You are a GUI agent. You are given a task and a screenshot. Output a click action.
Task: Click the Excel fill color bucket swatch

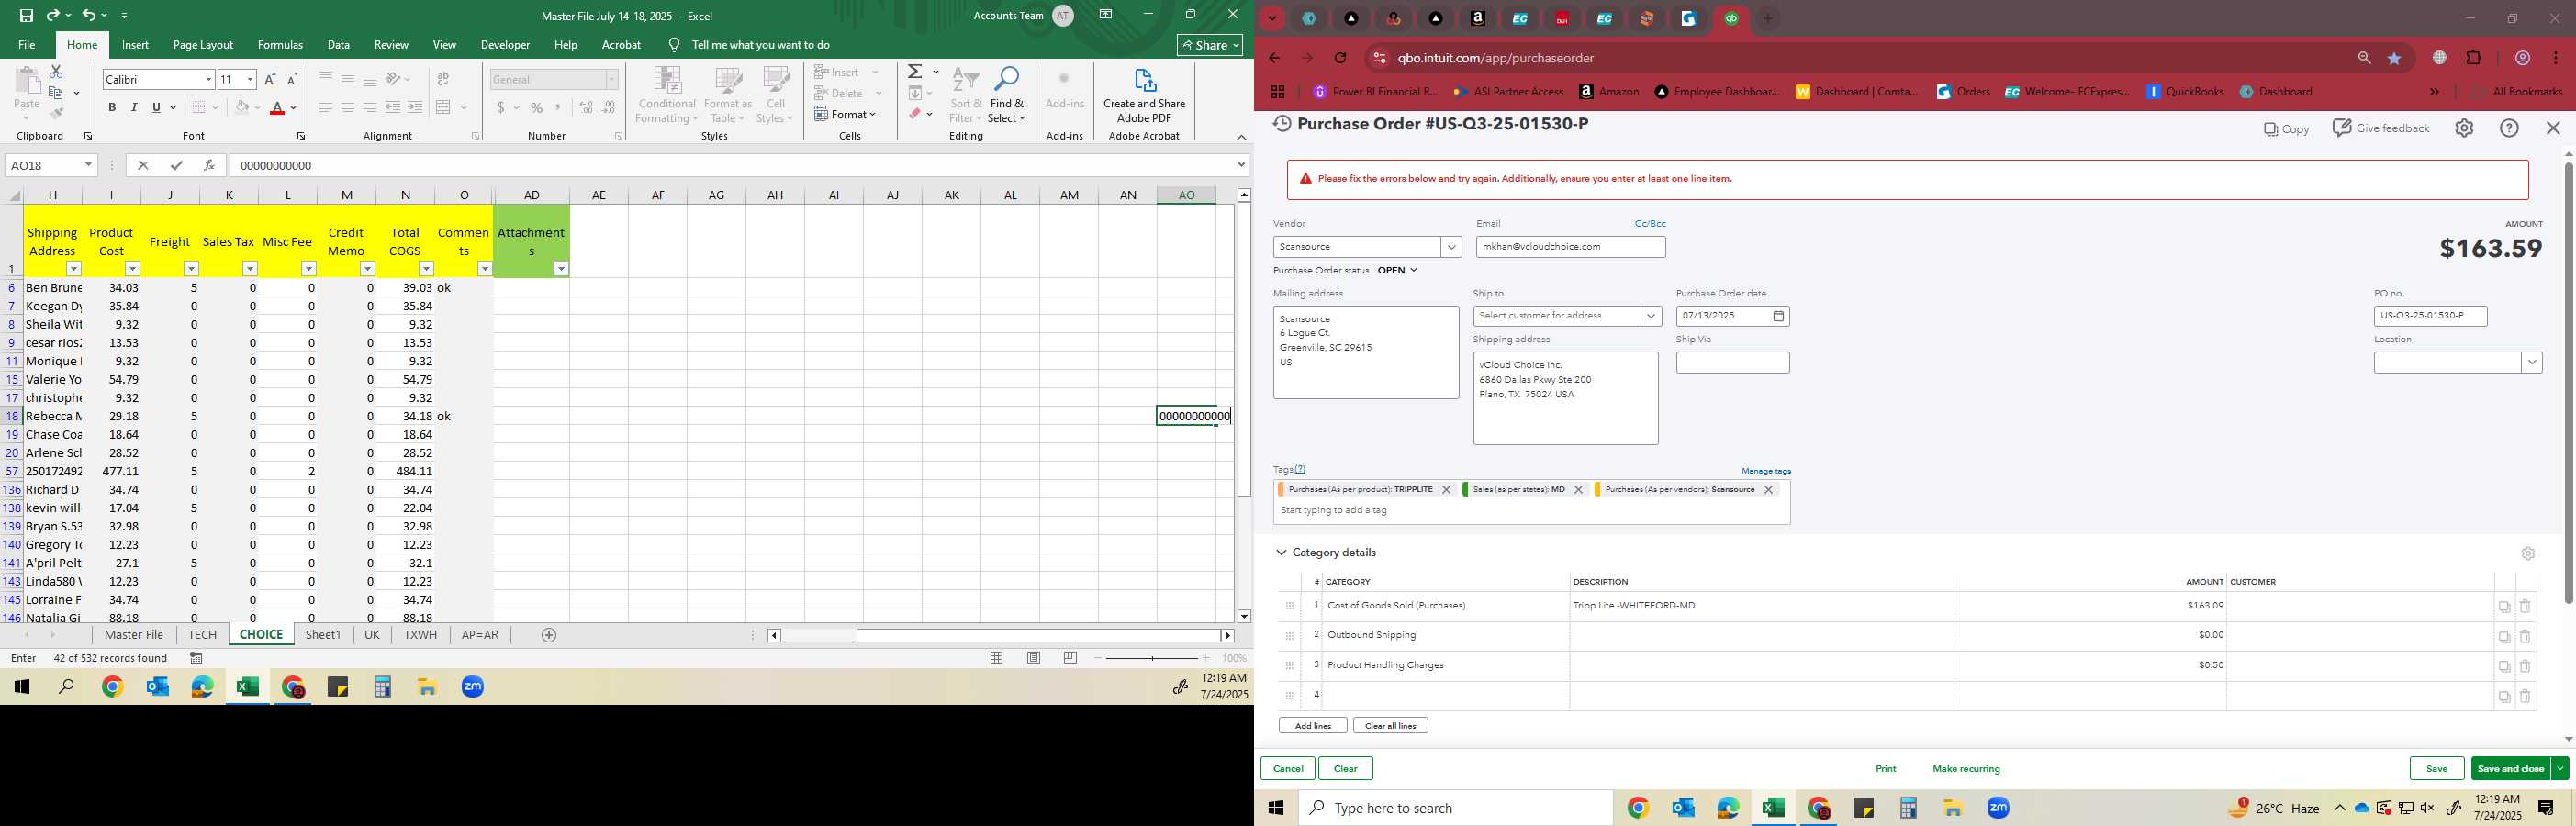[242, 108]
